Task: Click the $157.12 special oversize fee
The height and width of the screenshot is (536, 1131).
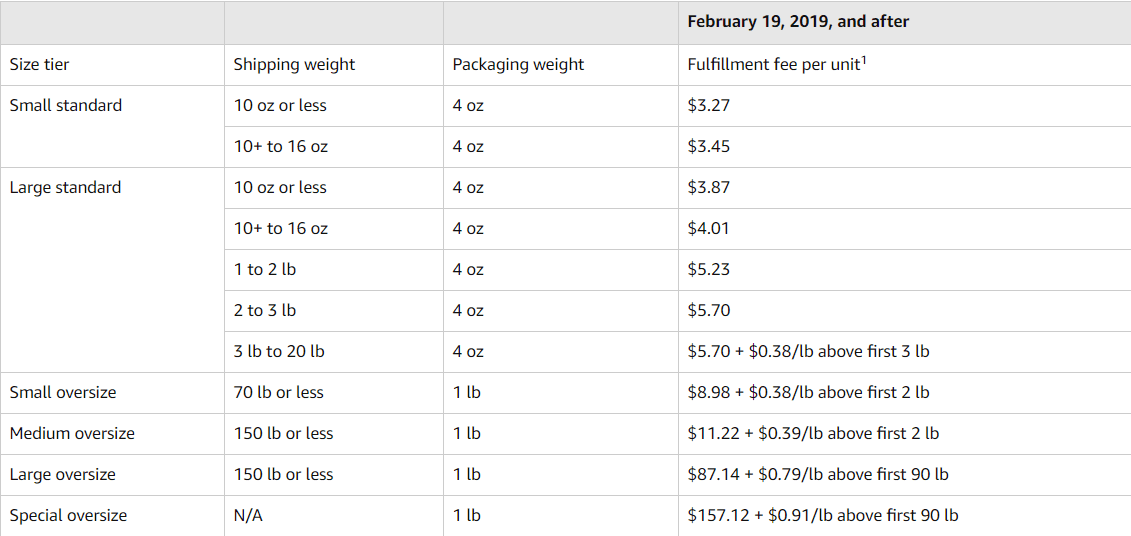Action: click(823, 515)
